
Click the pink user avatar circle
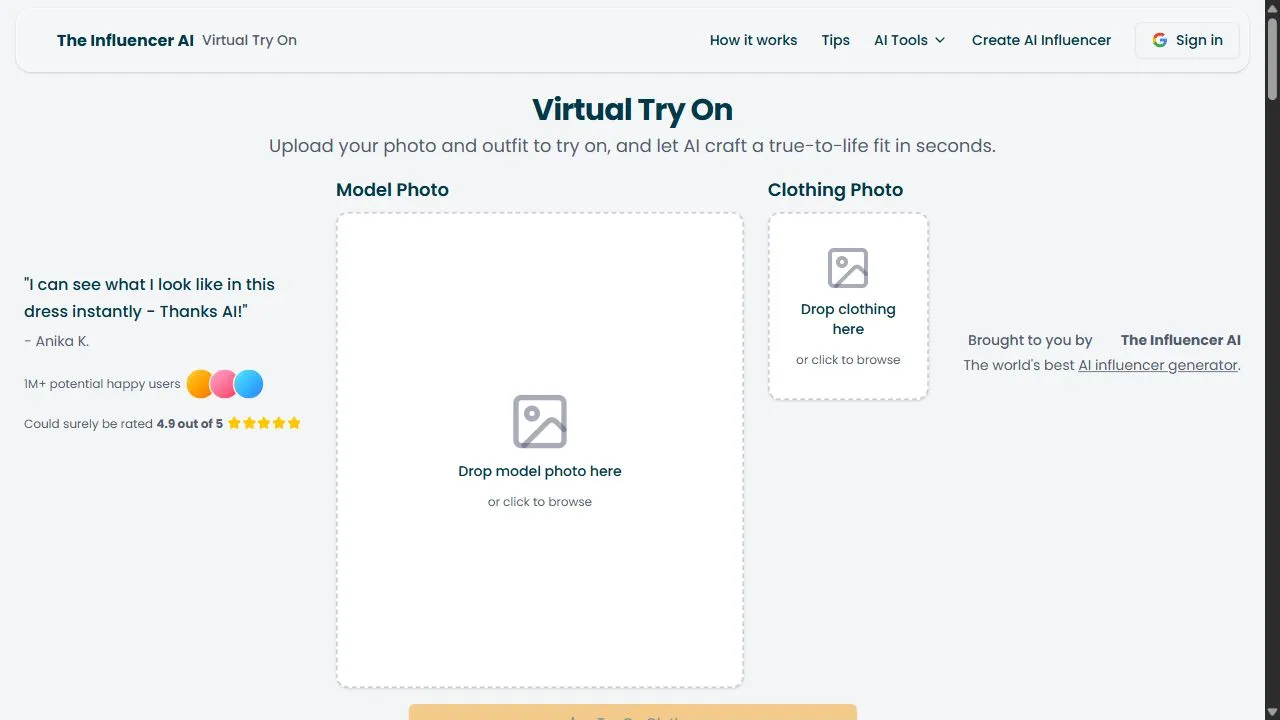coord(224,384)
